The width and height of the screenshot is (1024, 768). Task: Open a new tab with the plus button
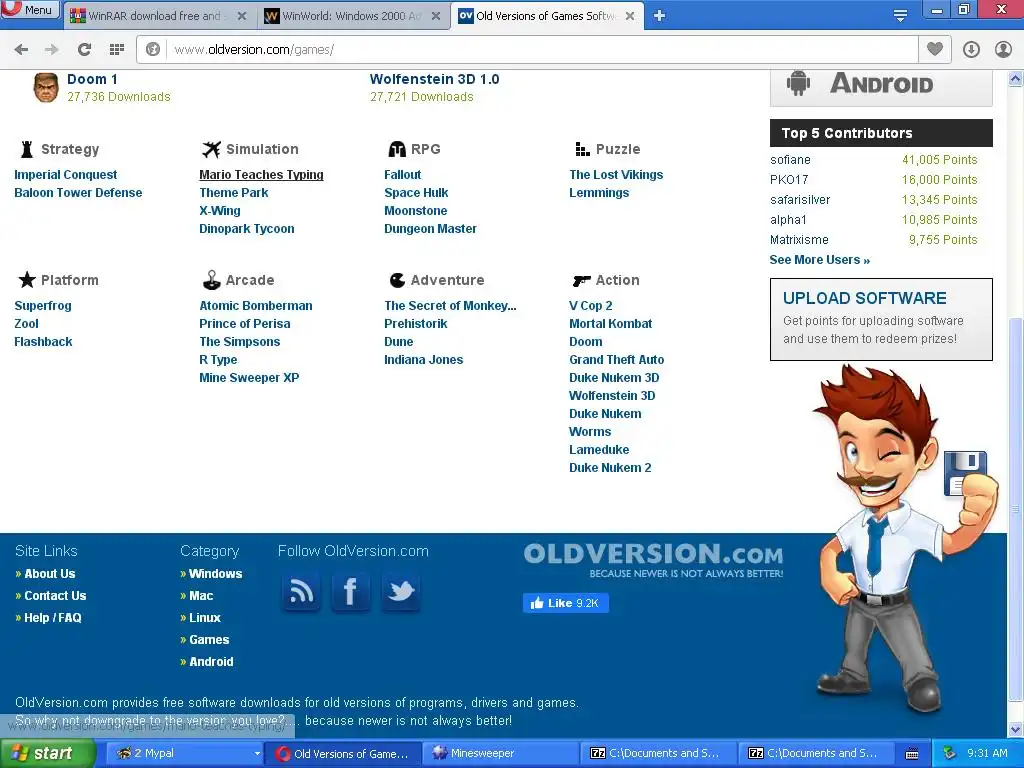pos(660,16)
